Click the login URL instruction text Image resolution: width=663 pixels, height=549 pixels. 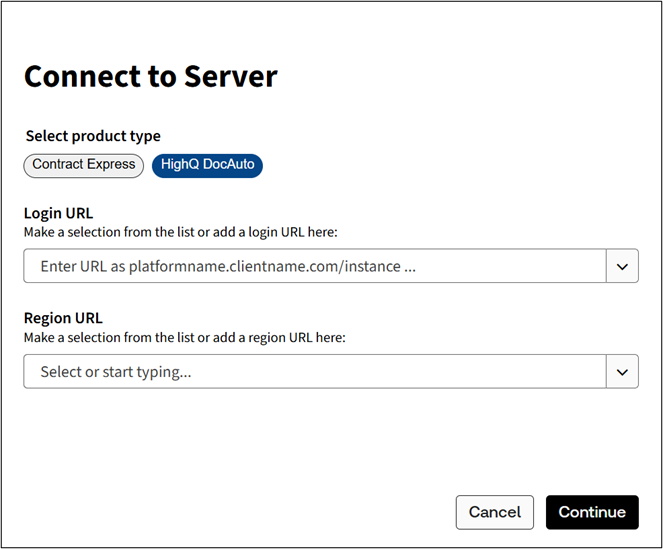pos(181,232)
